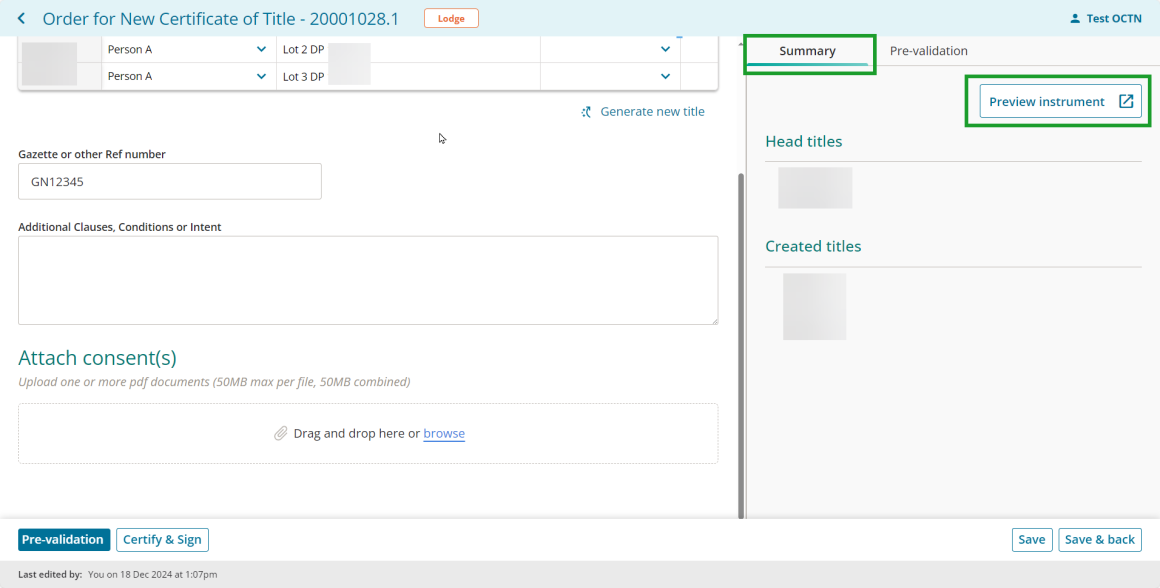Image resolution: width=1160 pixels, height=588 pixels.
Task: Switch to the Pre-validation tab
Action: 928,51
